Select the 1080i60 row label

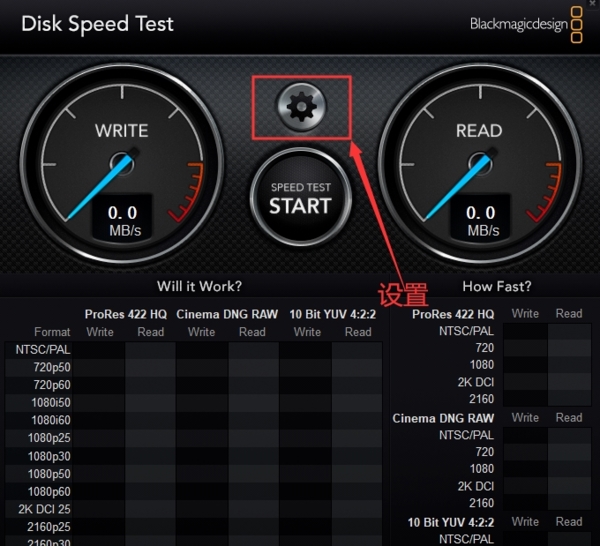[51, 420]
